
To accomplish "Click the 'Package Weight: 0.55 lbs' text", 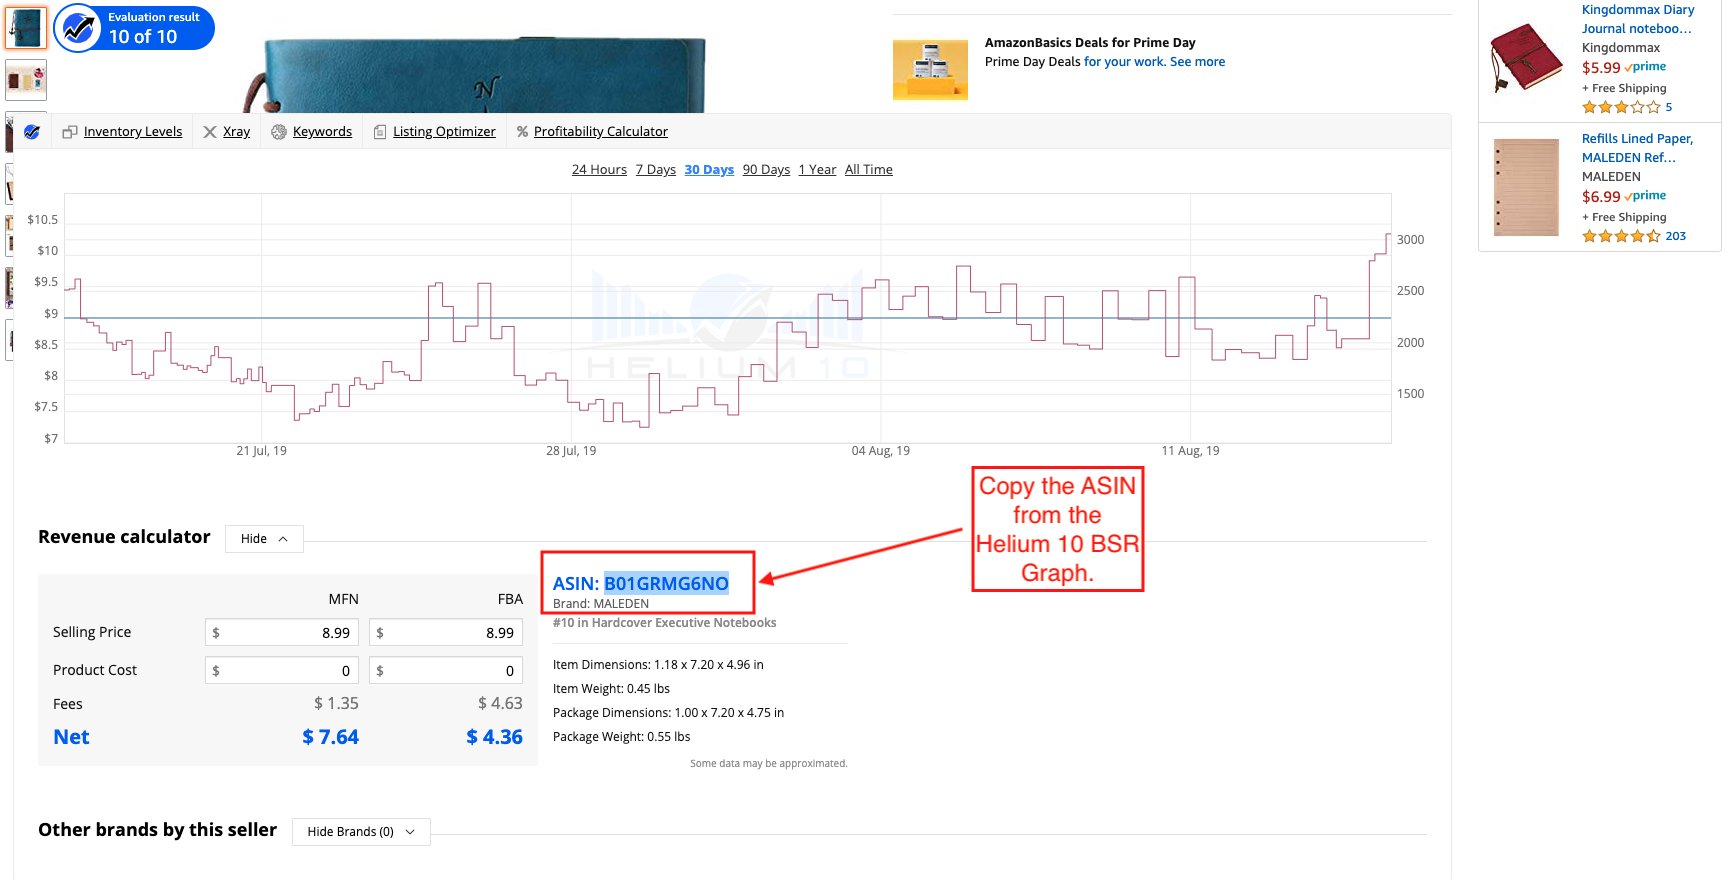I will pyautogui.click(x=622, y=737).
